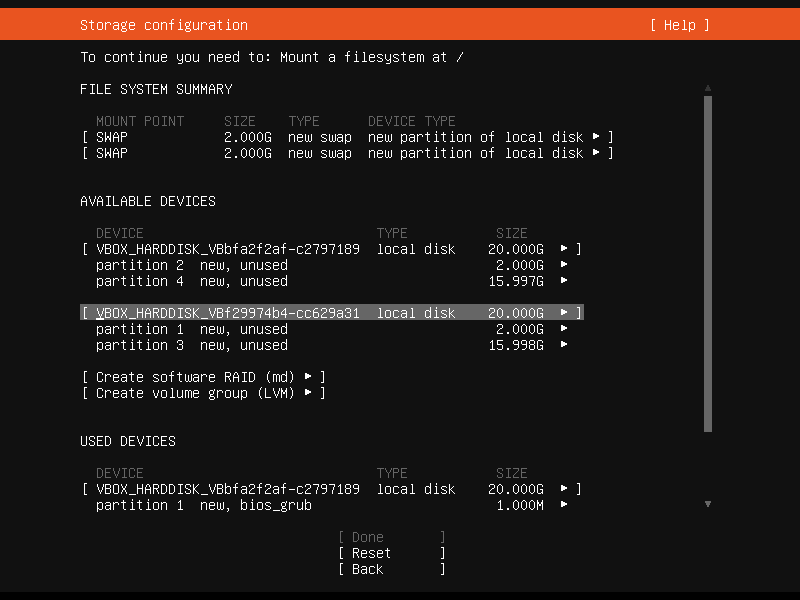This screenshot has height=600, width=800.
Task: Choose Create software RAID (md)
Action: click(204, 377)
